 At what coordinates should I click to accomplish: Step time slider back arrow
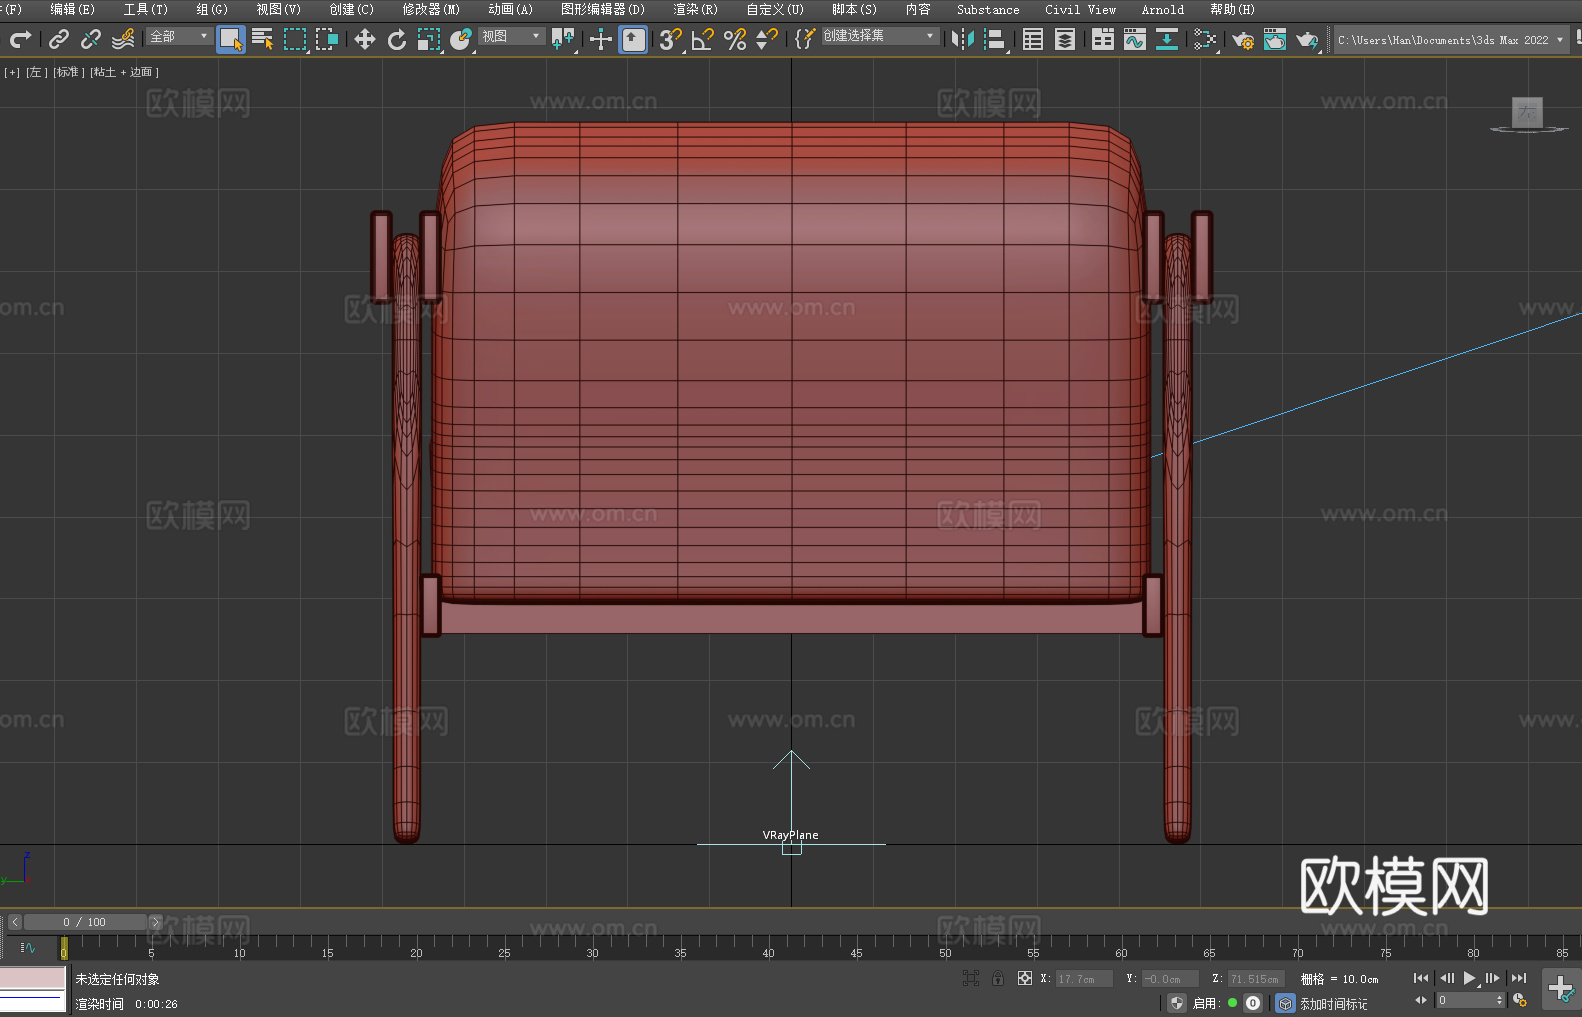[x=14, y=922]
